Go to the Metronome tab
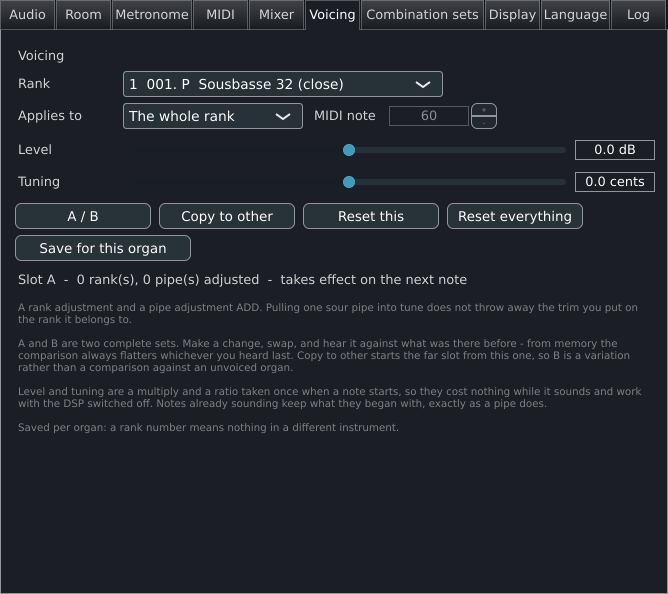668x594 pixels. pos(152,15)
